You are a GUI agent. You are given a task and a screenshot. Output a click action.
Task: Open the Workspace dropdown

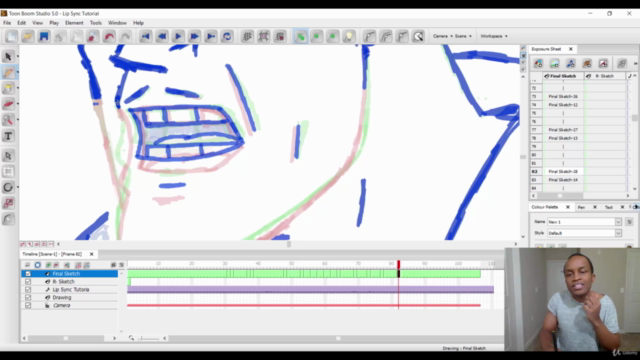coord(494,36)
